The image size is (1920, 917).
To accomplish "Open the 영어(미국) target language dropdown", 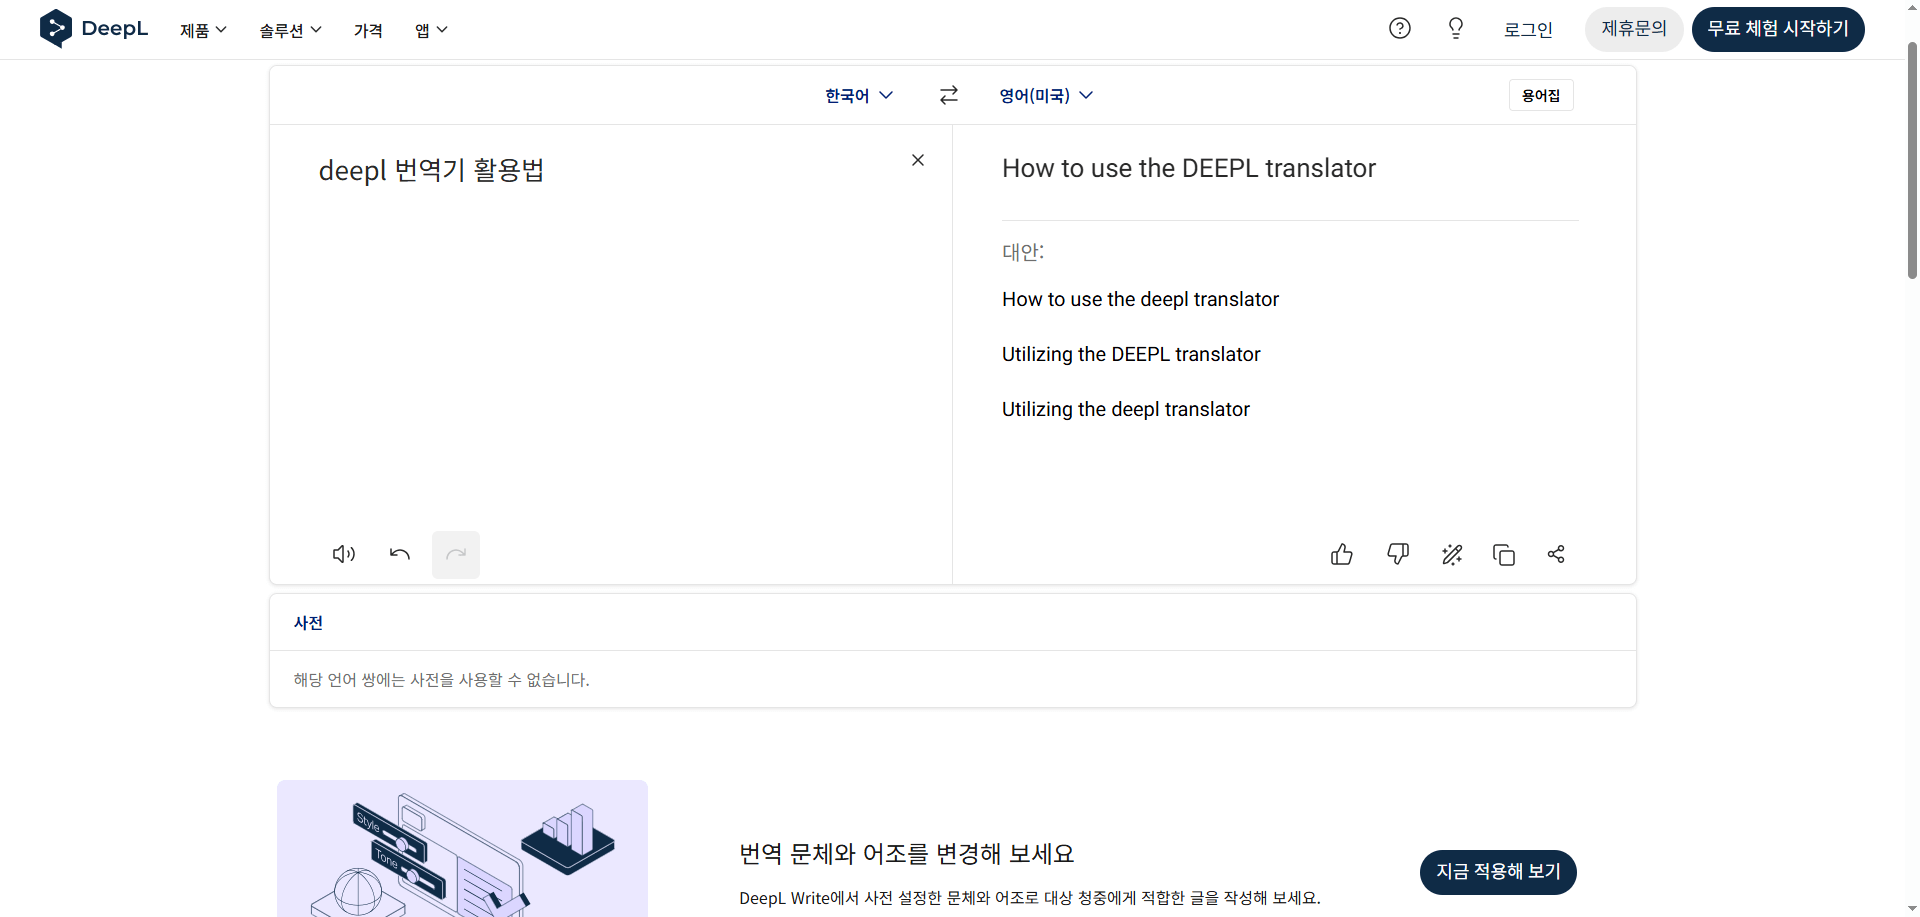I will 1046,95.
